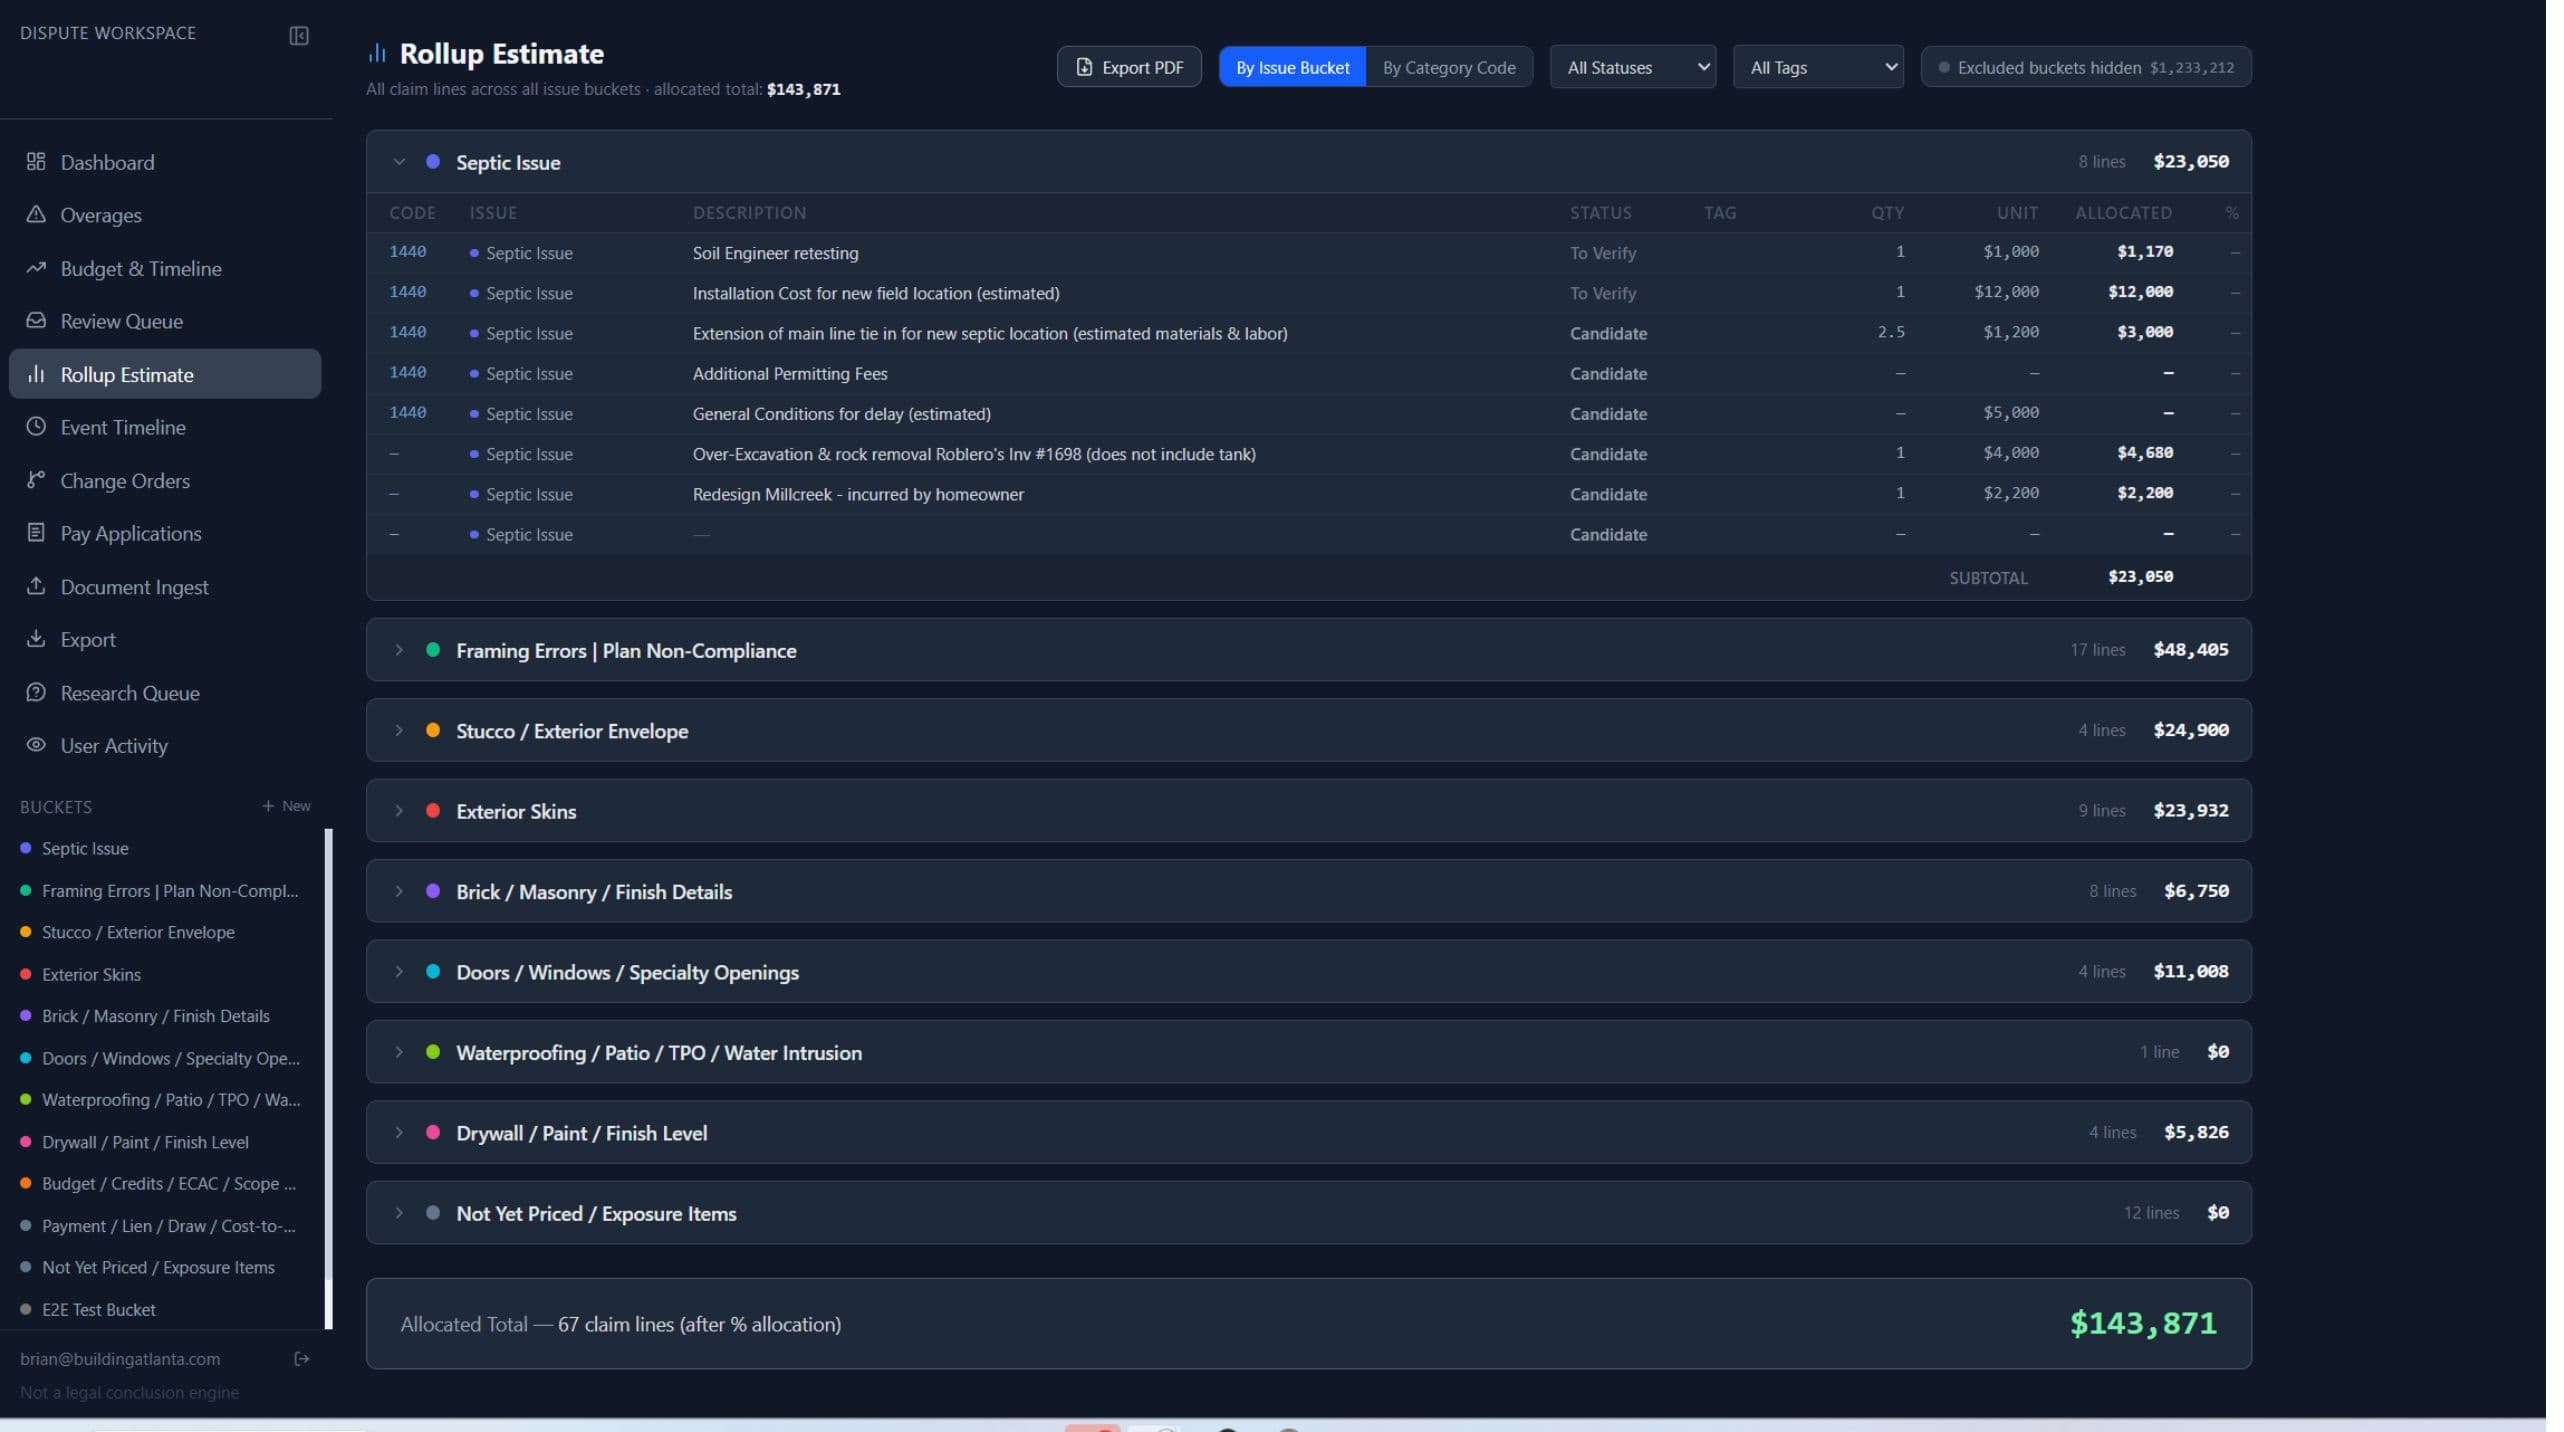Expand Drywall / Paint / Finish Level
This screenshot has height=1432, width=2564.
pyautogui.click(x=399, y=1133)
